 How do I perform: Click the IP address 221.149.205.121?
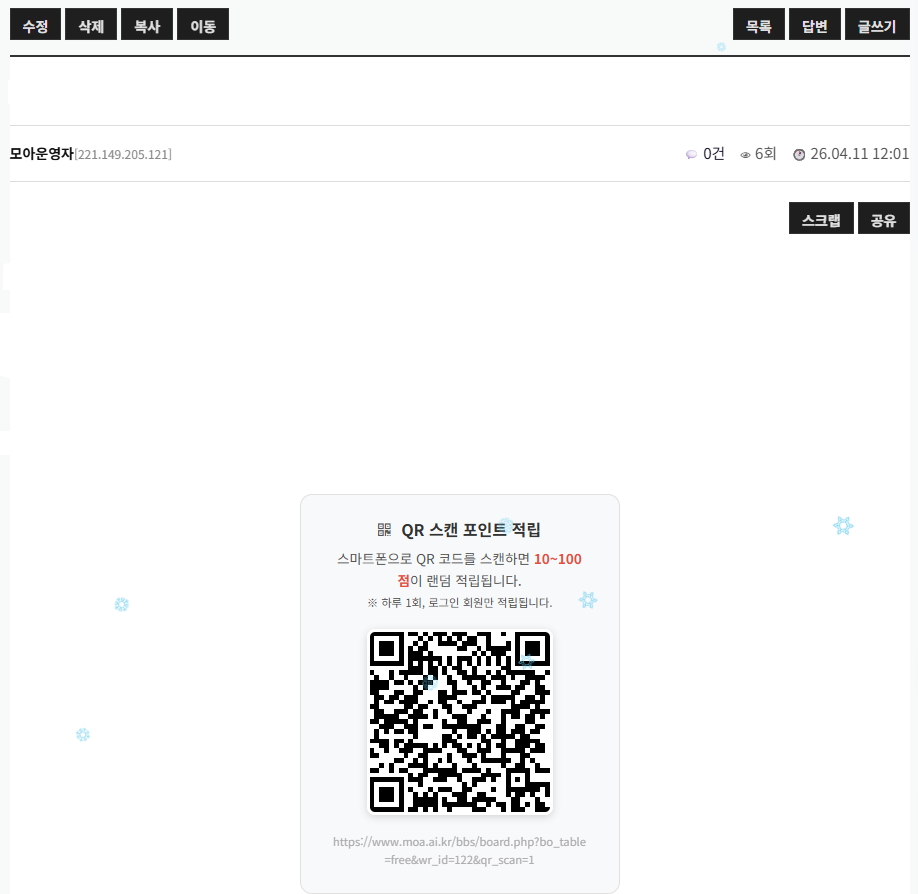pyautogui.click(x=124, y=155)
